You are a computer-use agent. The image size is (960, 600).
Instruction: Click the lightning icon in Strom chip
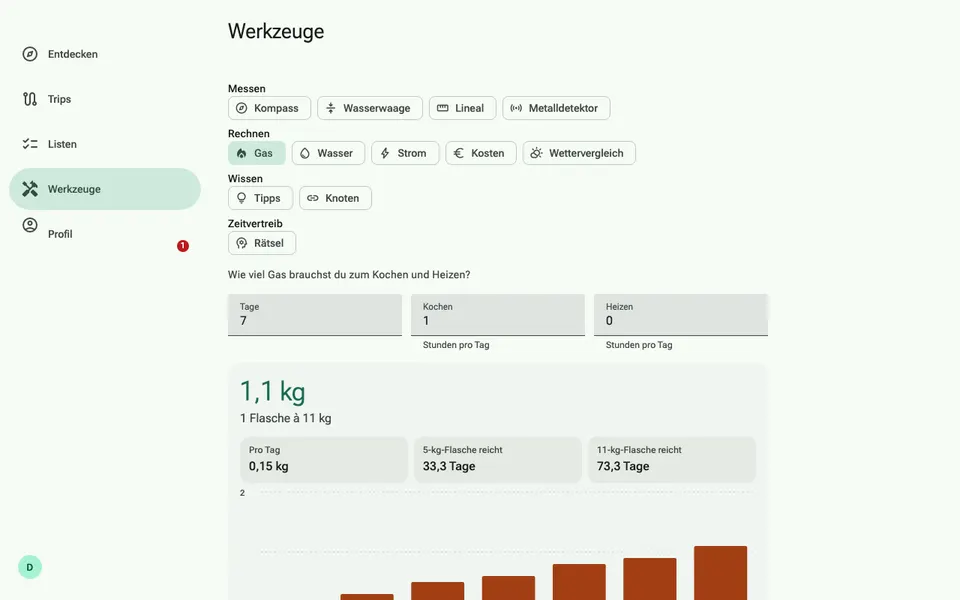pyautogui.click(x=385, y=153)
